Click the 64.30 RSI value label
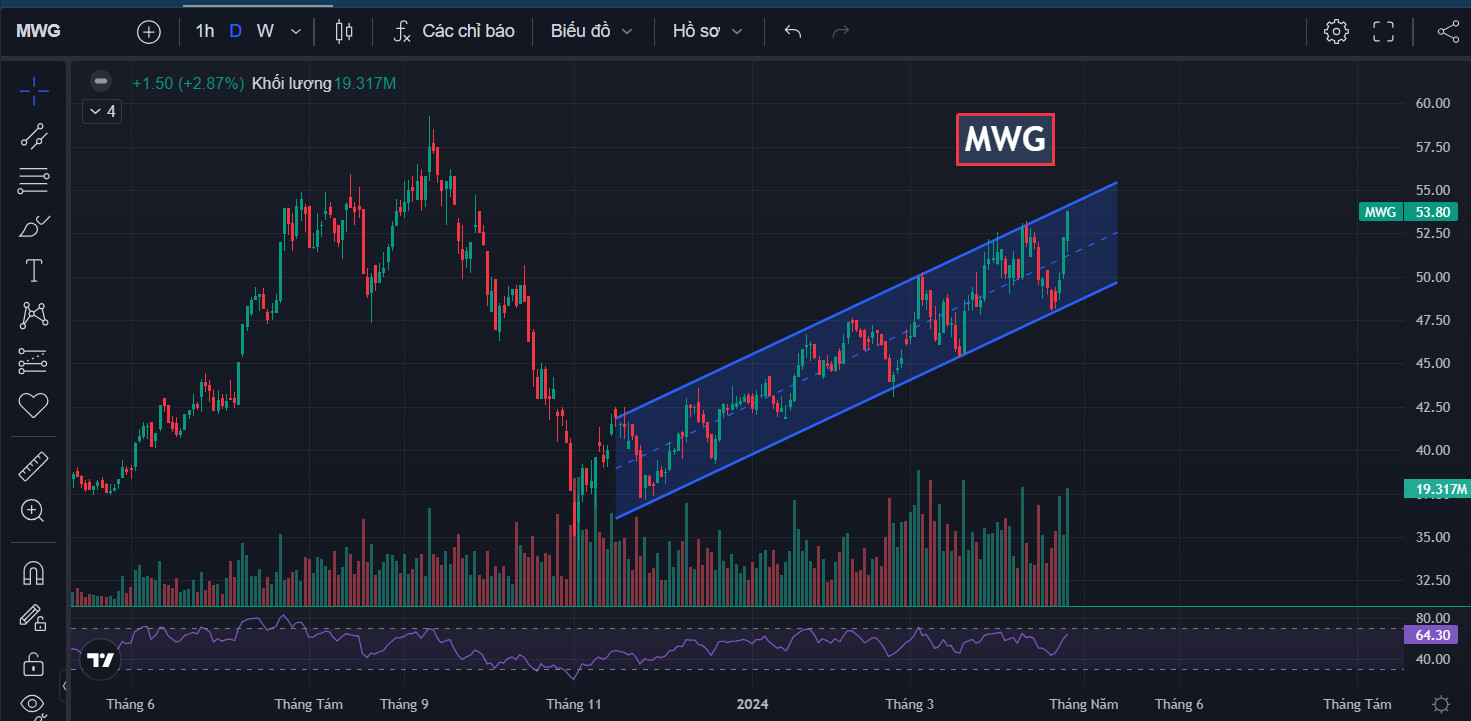Screen dimensions: 1471x721 click(1432, 635)
